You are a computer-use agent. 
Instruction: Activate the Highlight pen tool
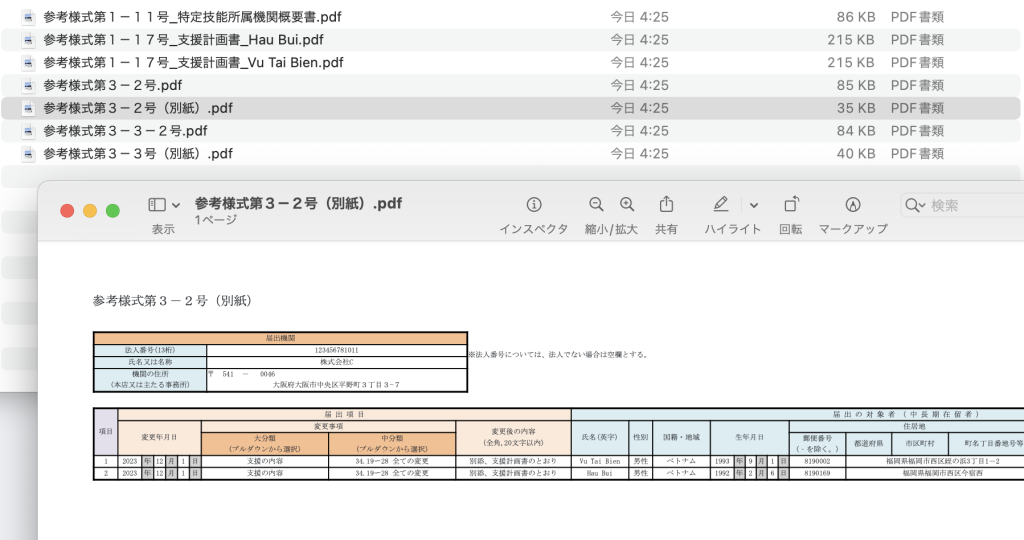pos(720,205)
